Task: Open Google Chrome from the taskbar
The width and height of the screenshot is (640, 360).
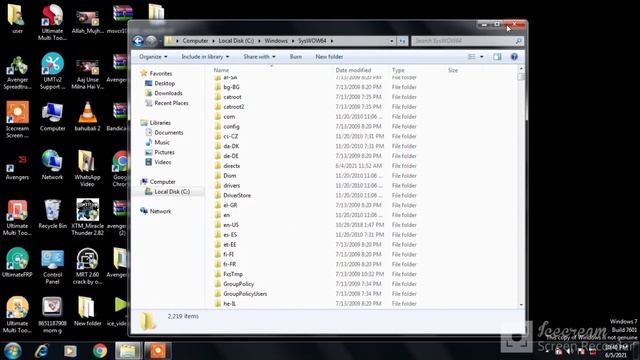Action: tap(100, 351)
